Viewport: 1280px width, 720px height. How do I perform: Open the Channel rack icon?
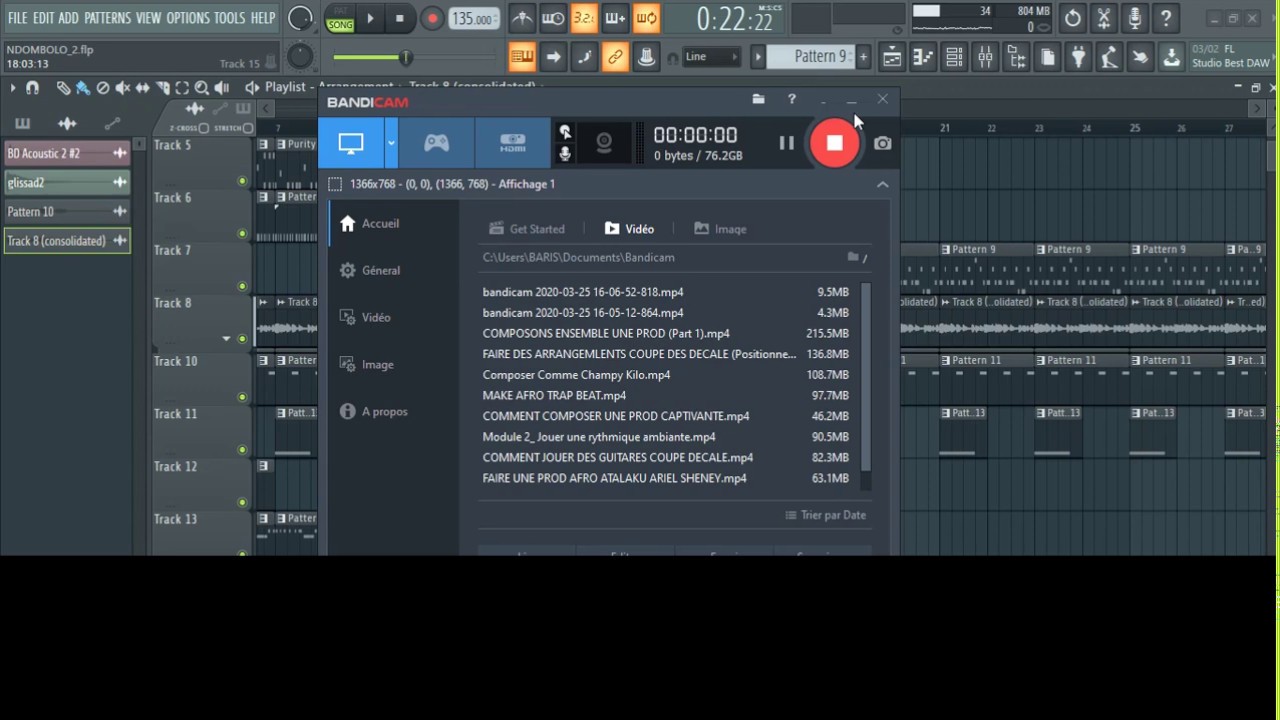coord(954,58)
